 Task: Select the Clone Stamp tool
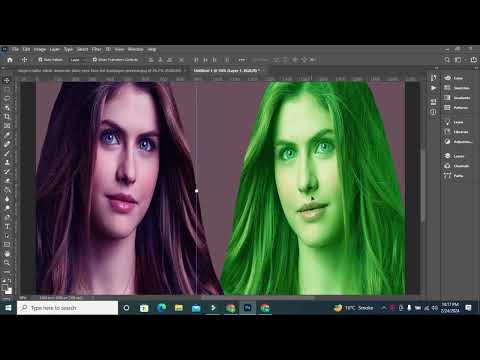pyautogui.click(x=7, y=162)
